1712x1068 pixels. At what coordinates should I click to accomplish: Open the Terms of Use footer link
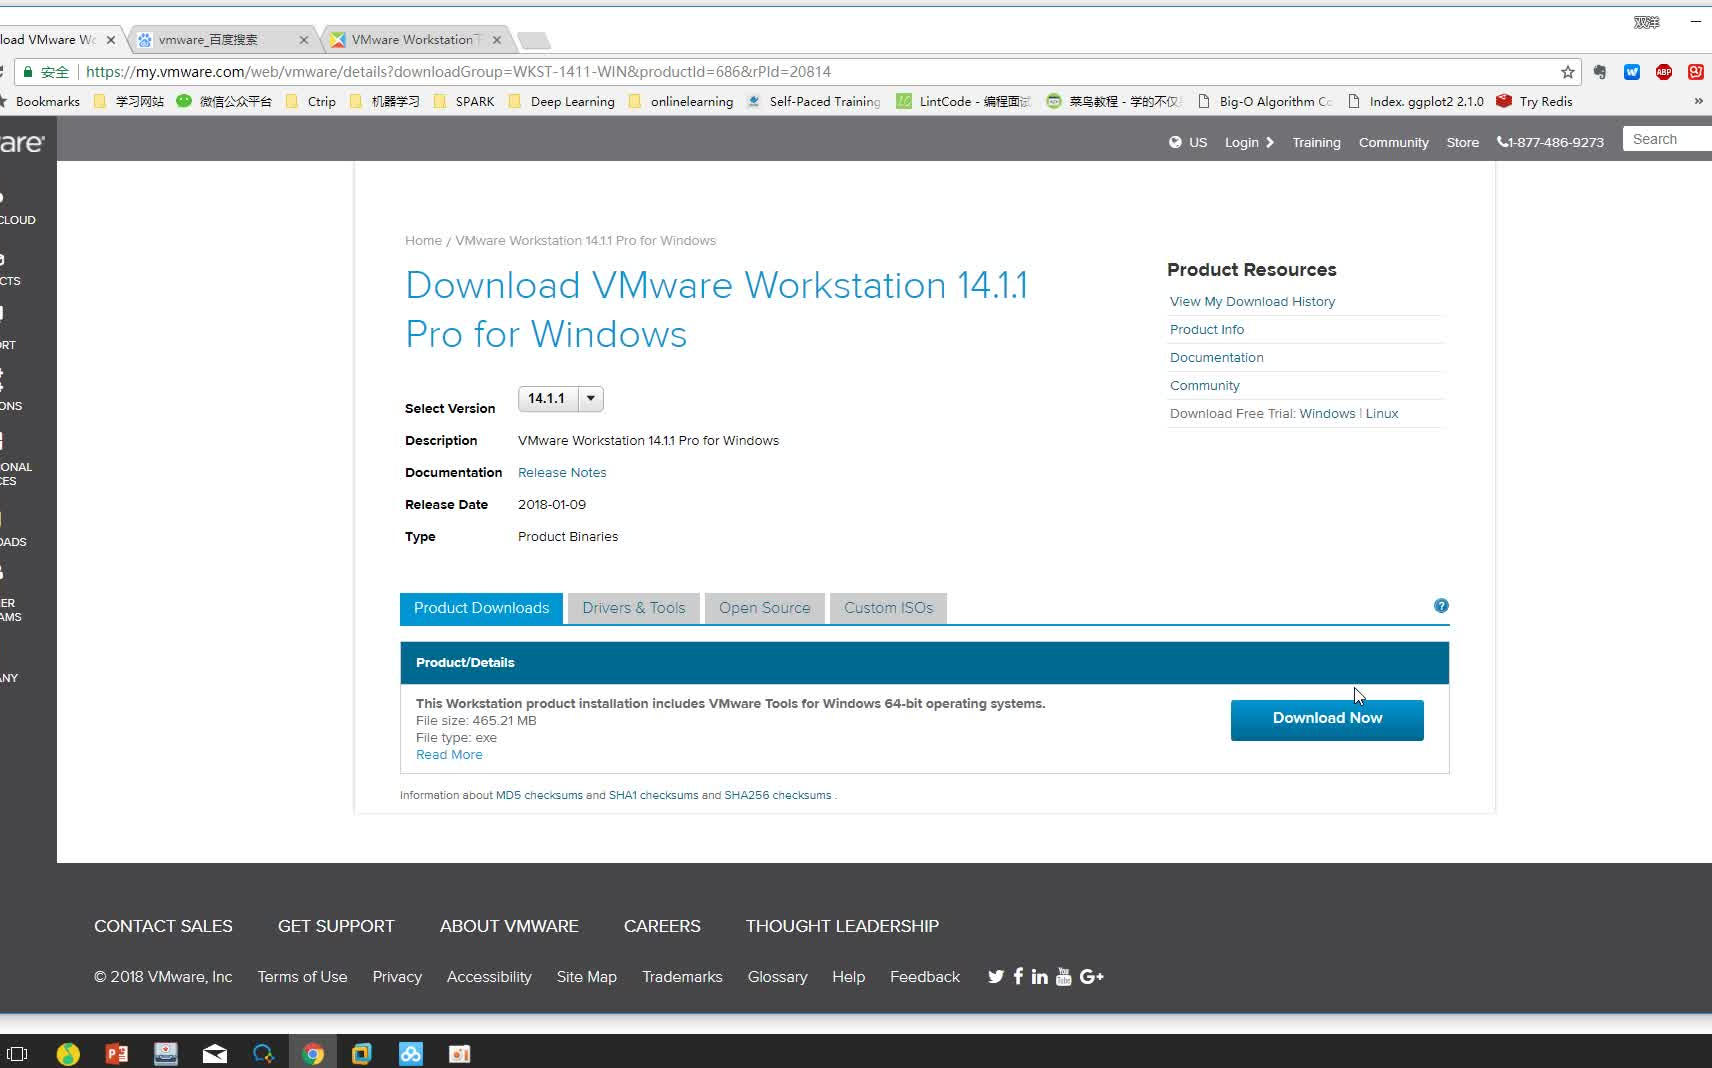click(302, 977)
